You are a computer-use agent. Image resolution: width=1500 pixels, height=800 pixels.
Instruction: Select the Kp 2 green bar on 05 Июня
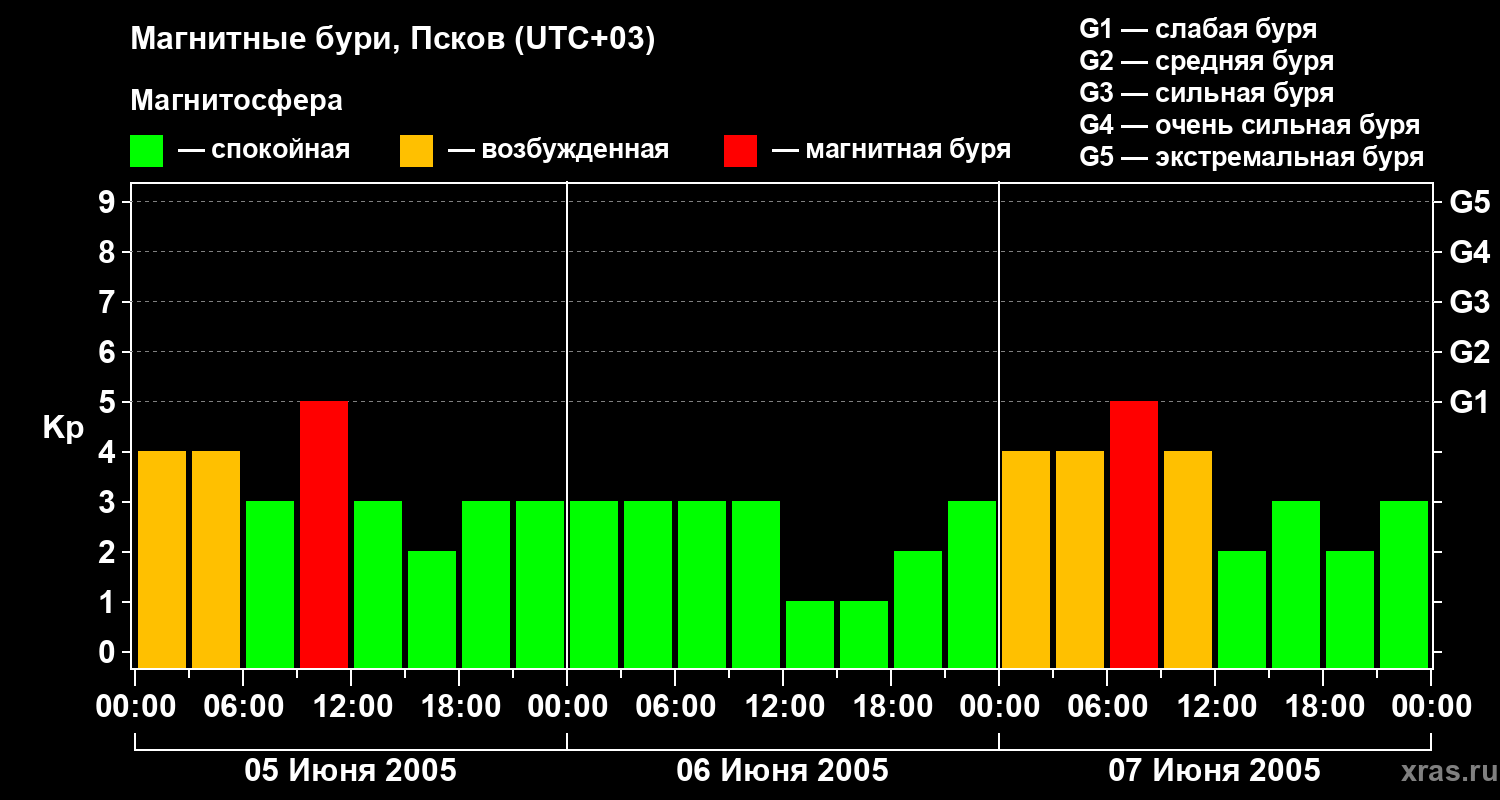coord(432,609)
